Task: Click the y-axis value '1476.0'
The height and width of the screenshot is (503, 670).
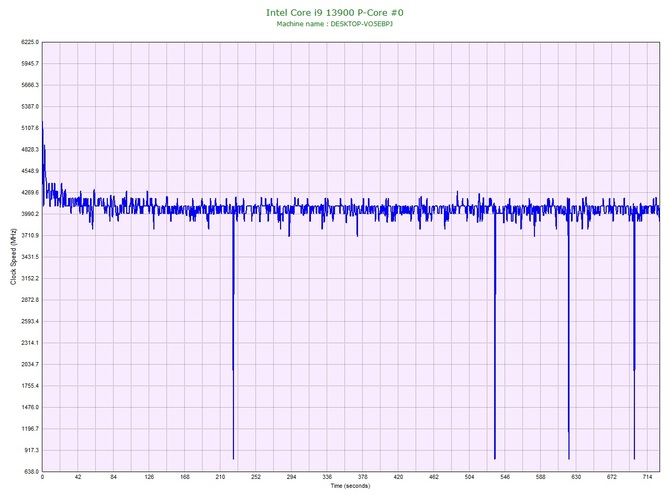Action: (30, 407)
